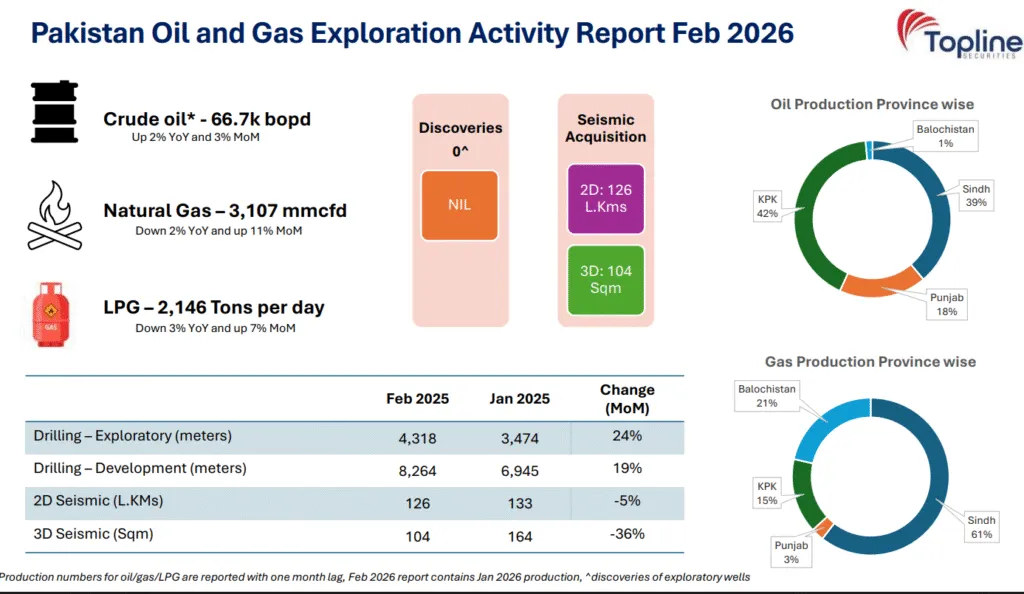
Task: Select the purple 2D: 126 L.Kms box
Action: [606, 199]
